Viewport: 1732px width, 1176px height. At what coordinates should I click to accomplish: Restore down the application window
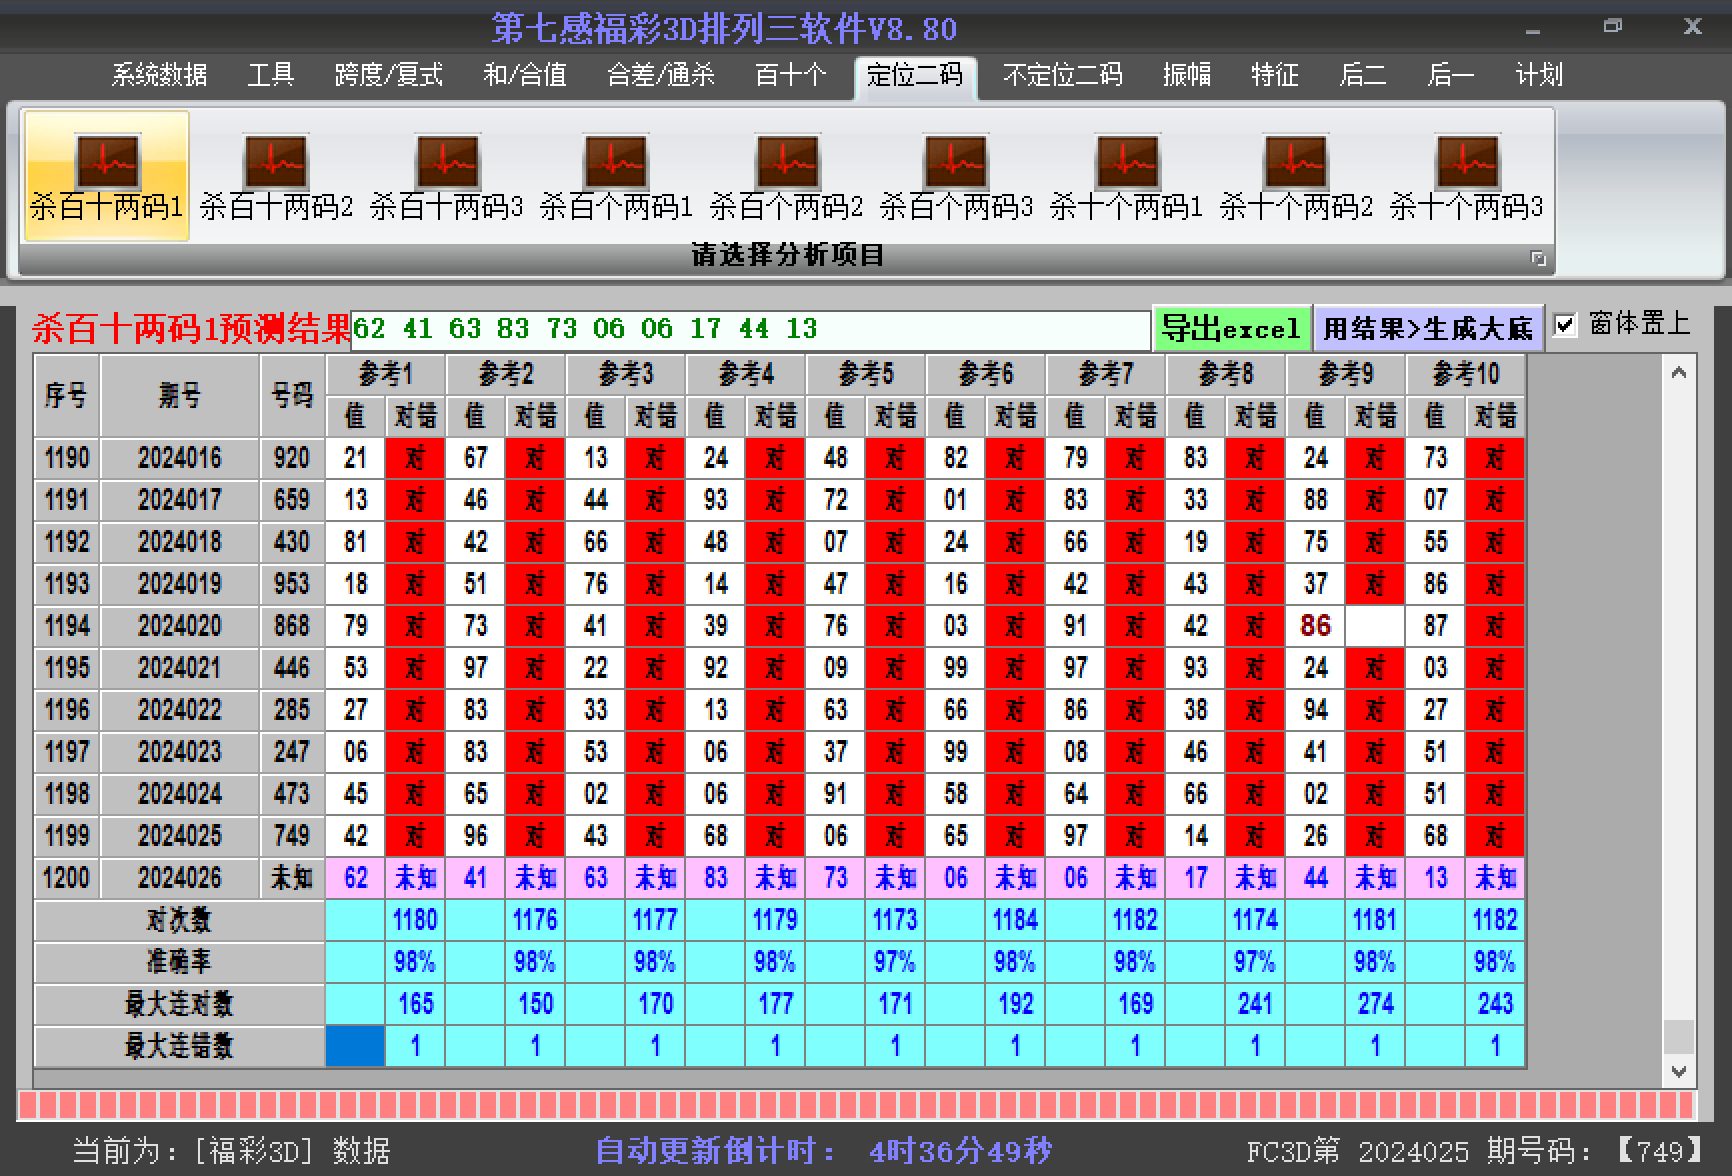point(1612,27)
